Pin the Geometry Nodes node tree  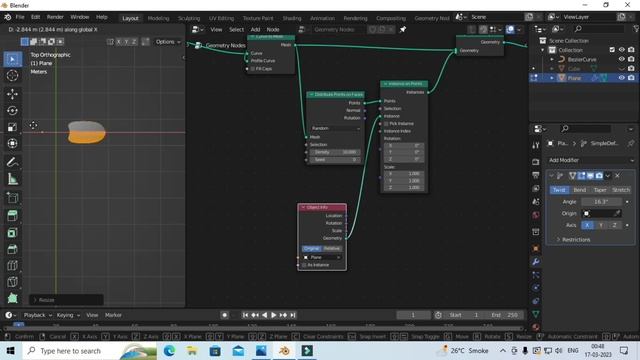pos(403,29)
